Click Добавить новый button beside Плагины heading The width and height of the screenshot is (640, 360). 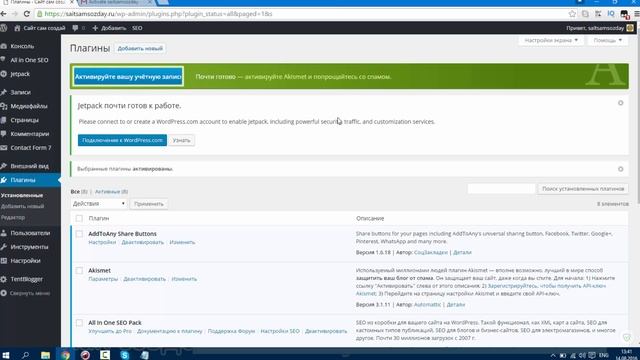click(x=140, y=49)
